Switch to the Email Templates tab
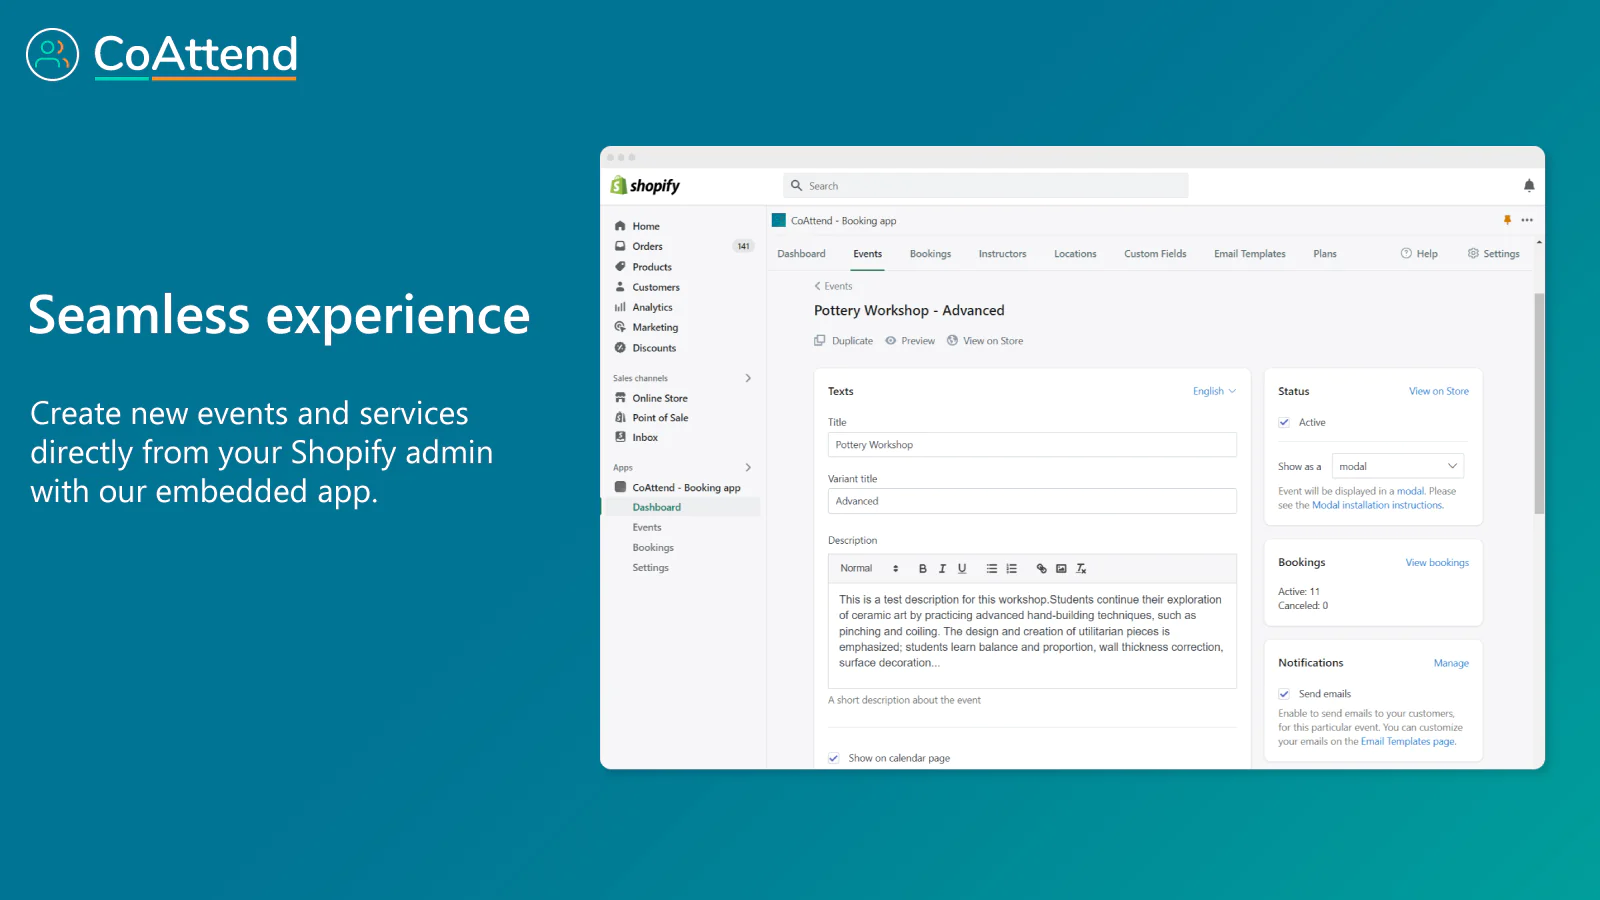 [x=1249, y=254]
